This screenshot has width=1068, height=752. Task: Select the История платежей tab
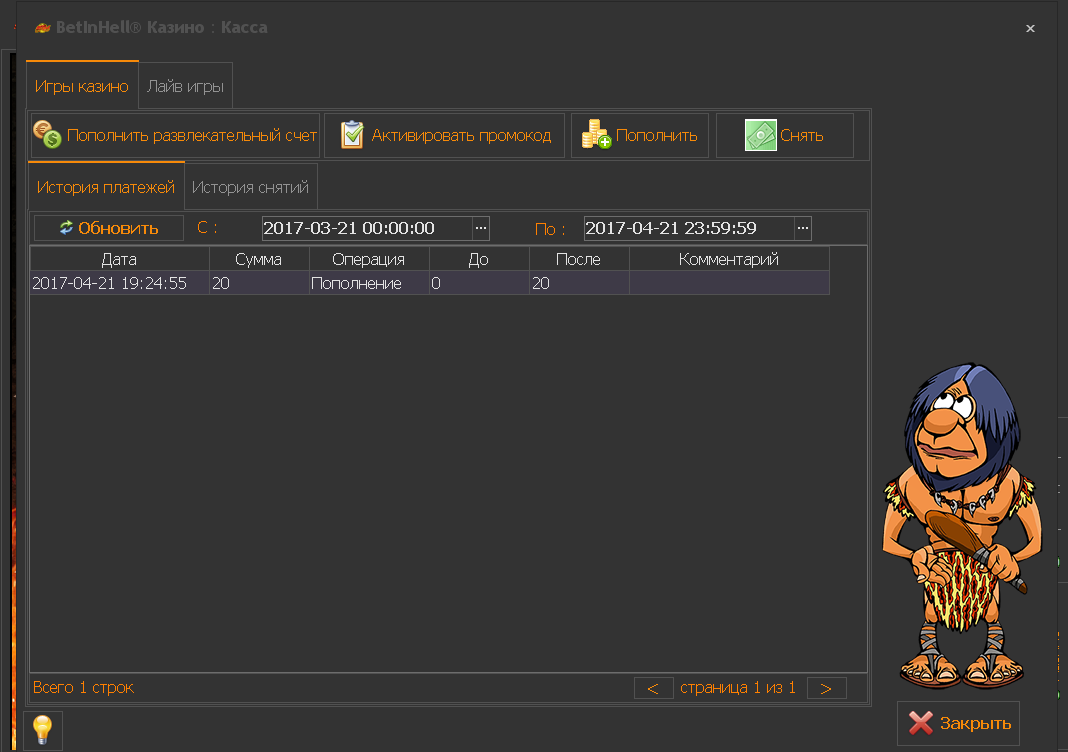point(106,187)
